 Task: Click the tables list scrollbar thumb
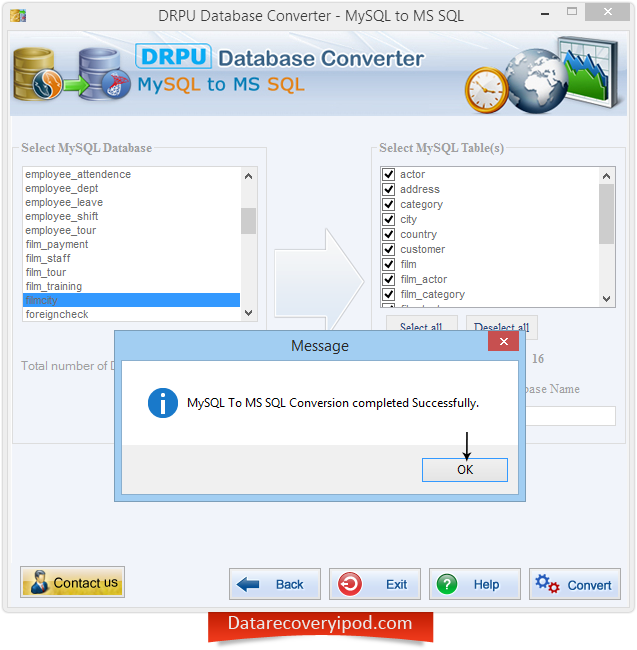tap(606, 214)
